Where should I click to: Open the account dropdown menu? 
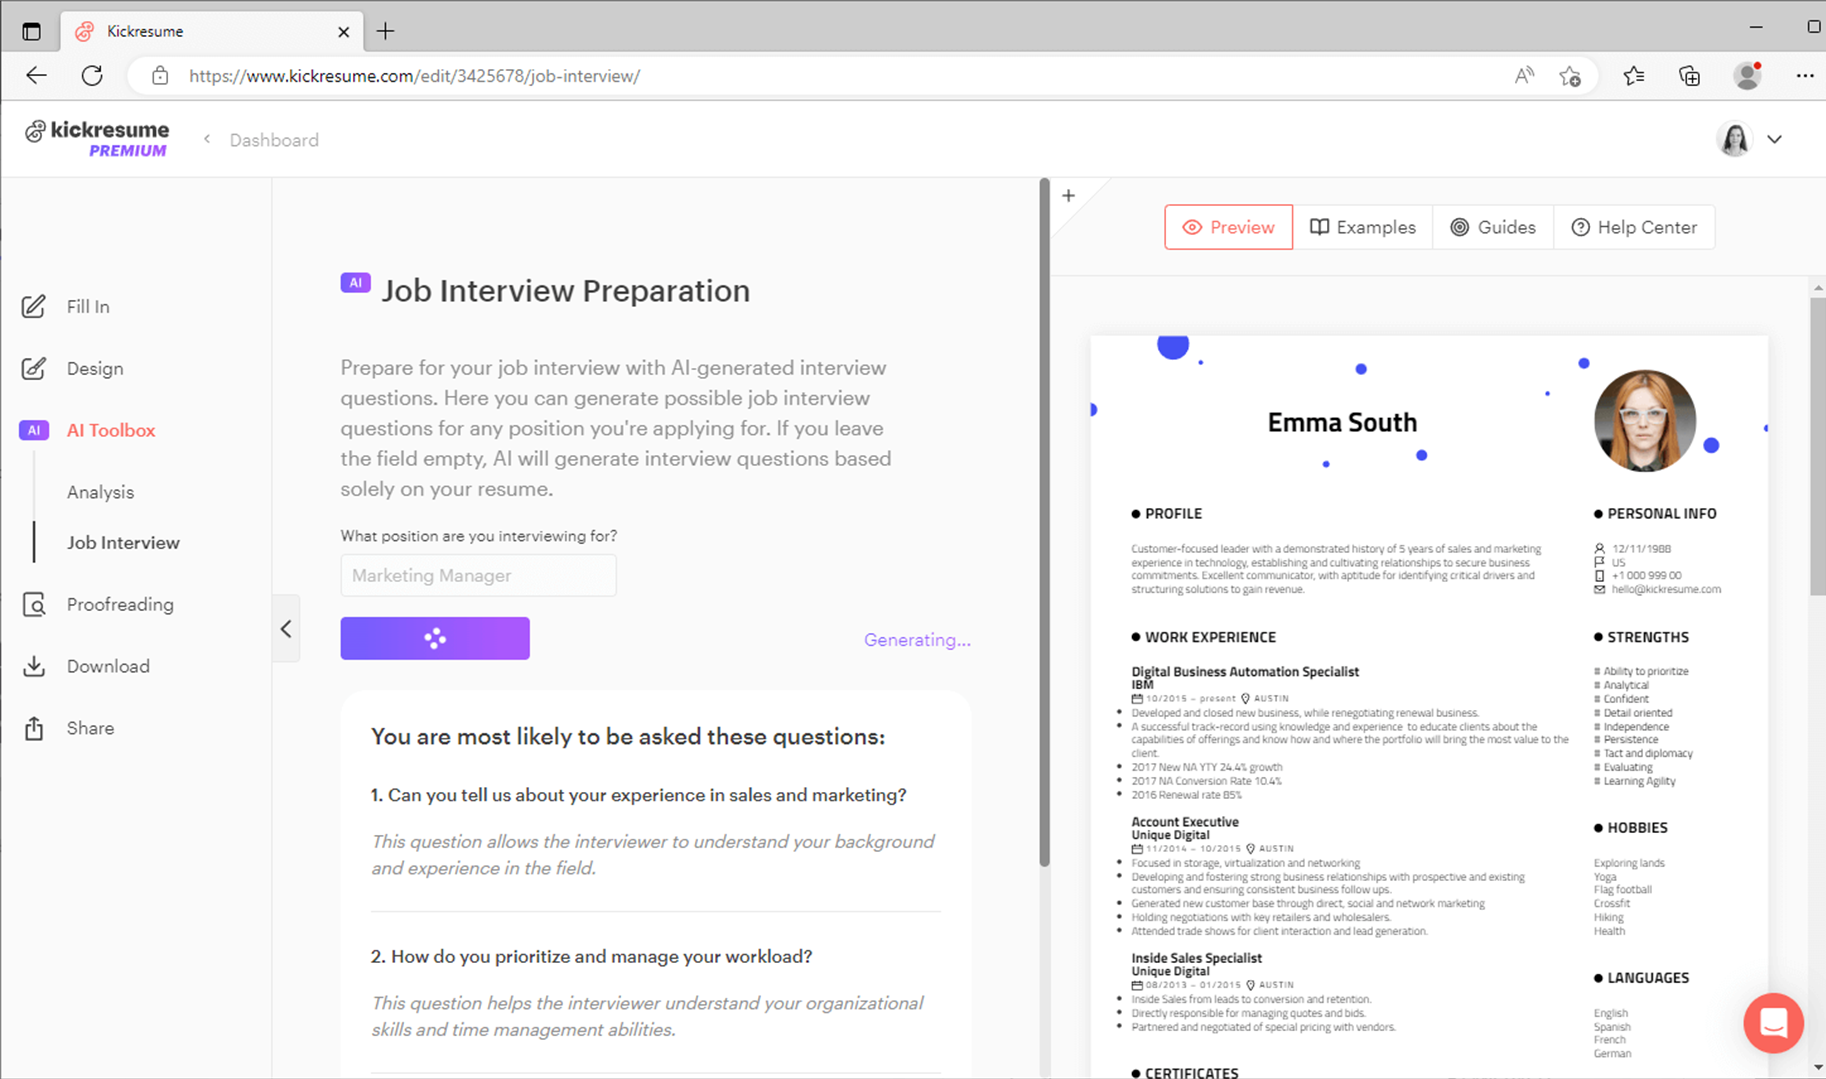coord(1775,139)
